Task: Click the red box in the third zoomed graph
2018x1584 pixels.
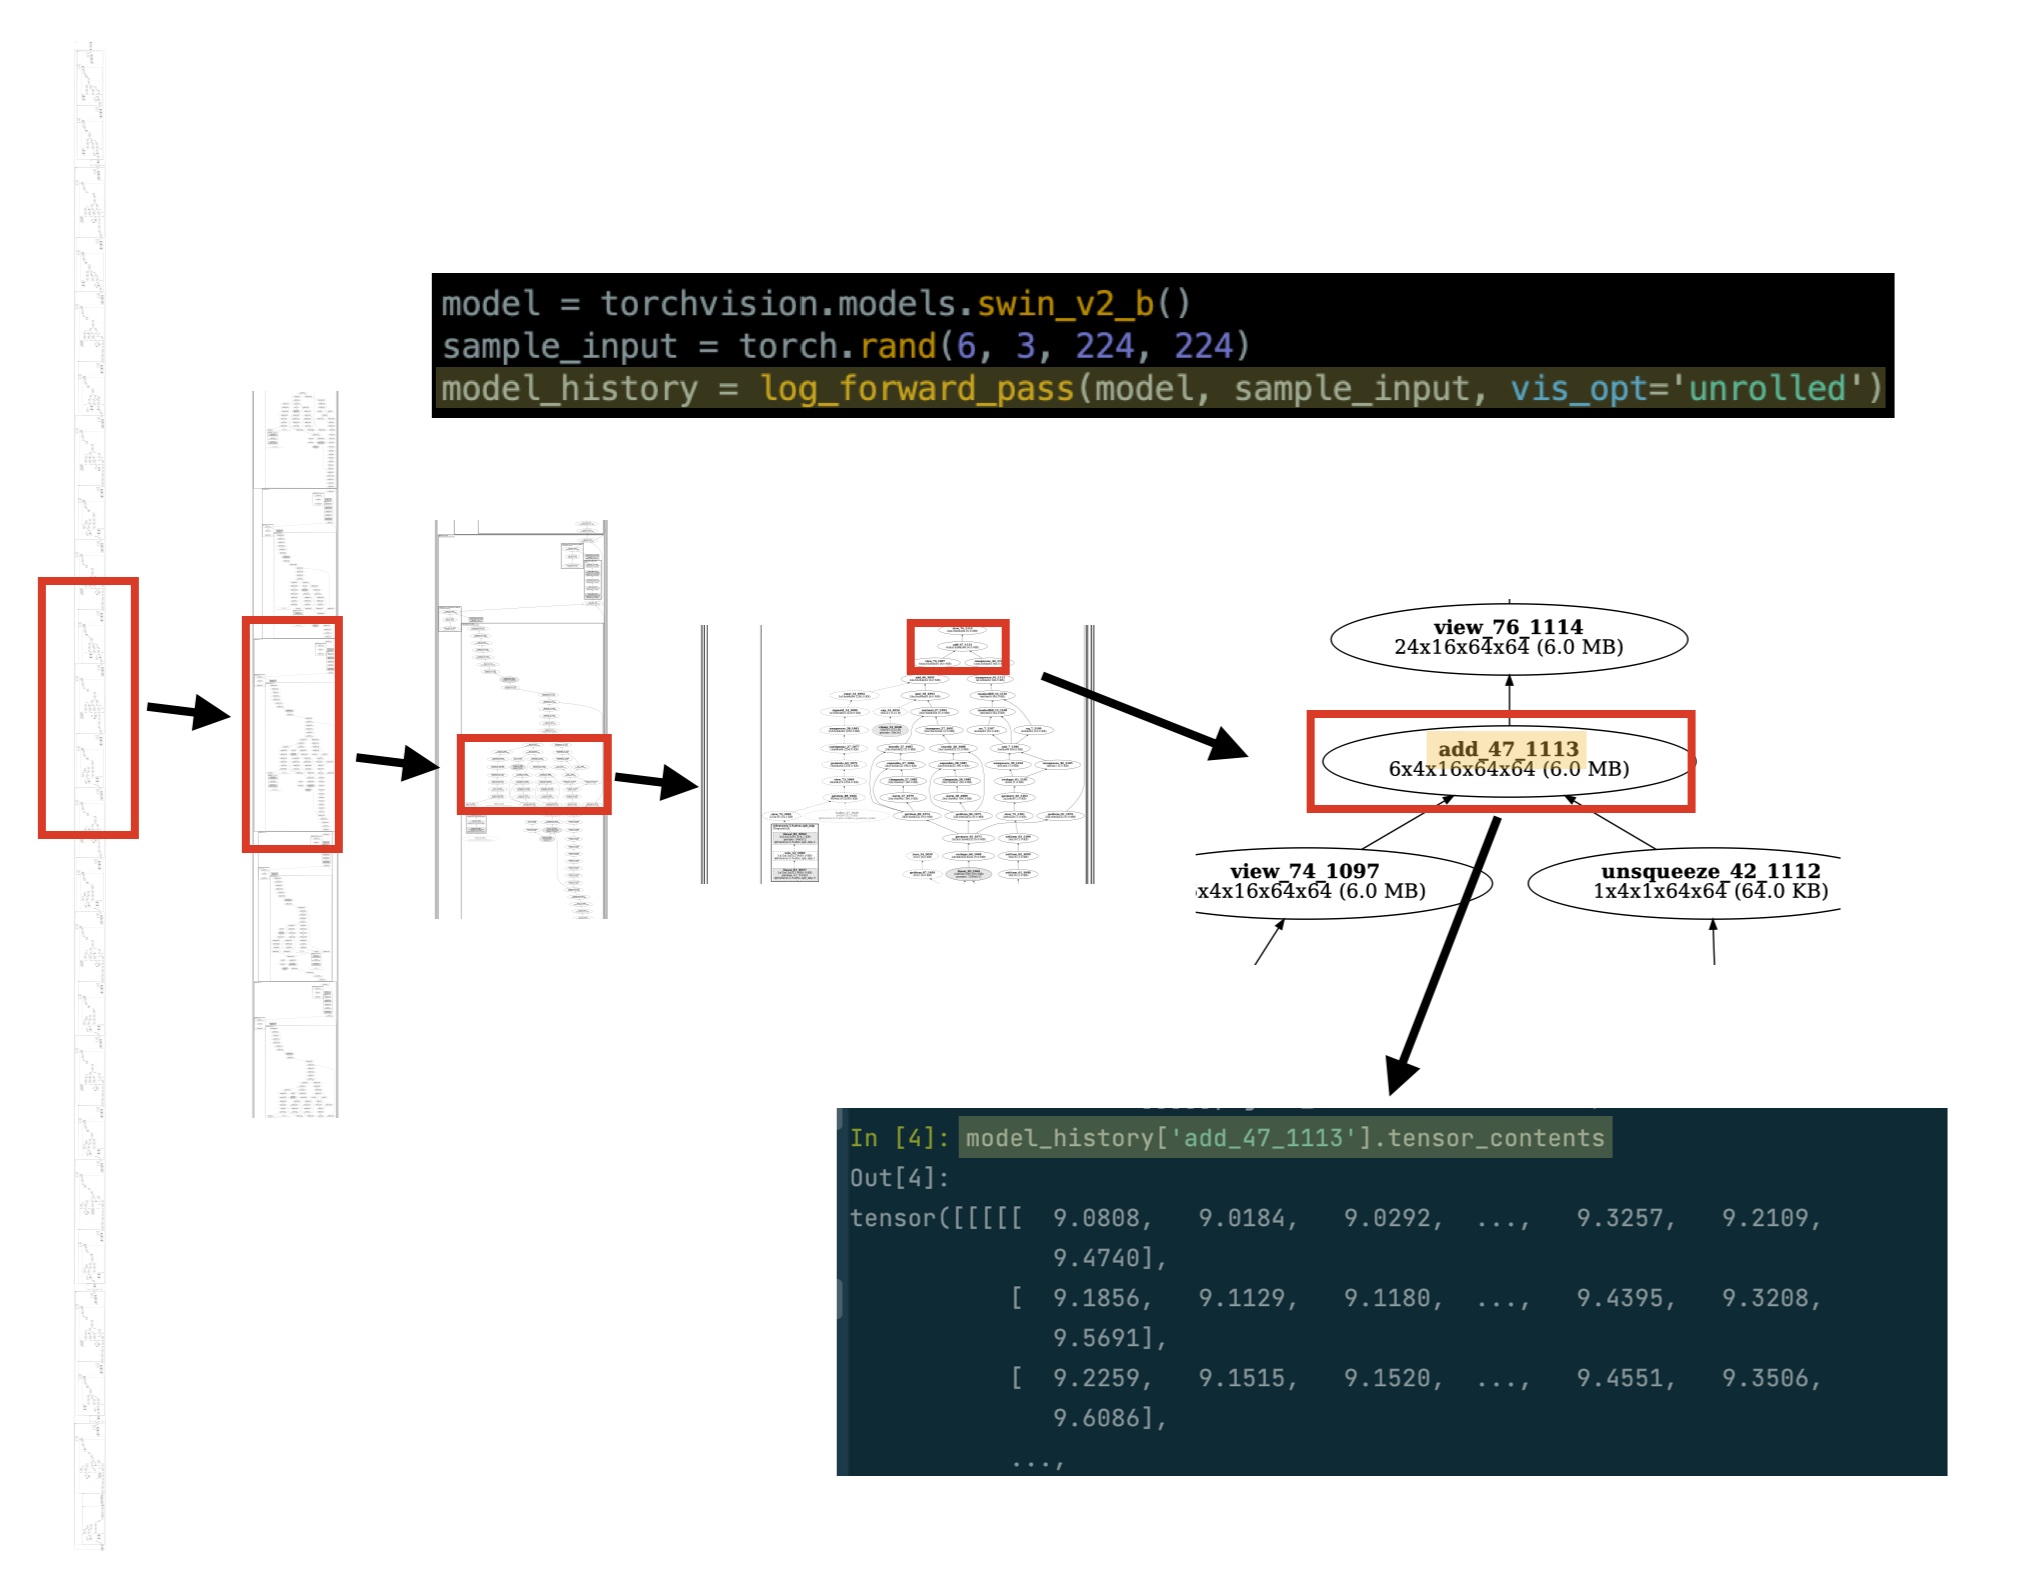Action: tap(534, 774)
